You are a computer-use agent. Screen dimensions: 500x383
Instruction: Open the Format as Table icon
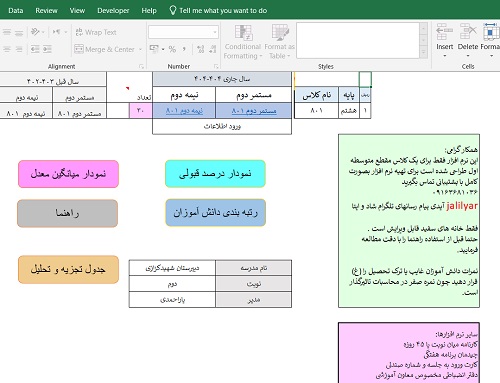280,33
